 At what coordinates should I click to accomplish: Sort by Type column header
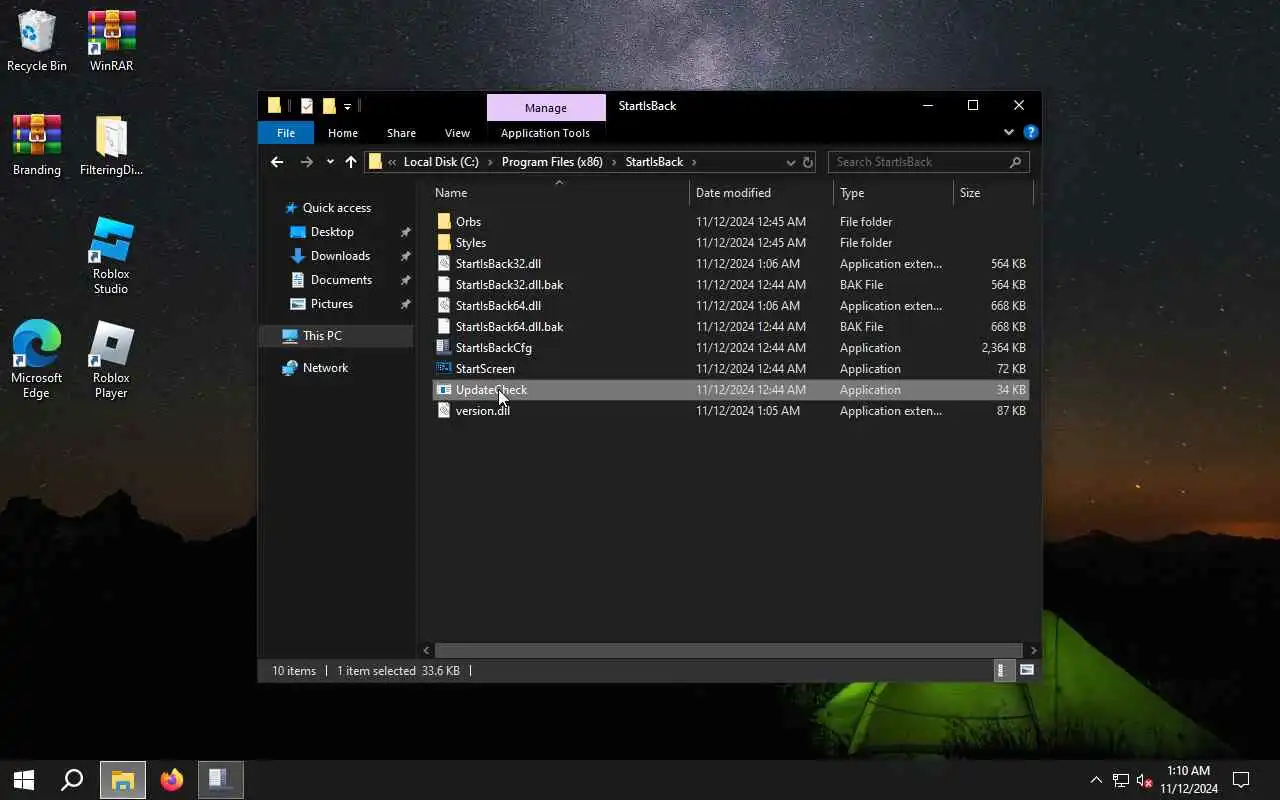click(x=893, y=193)
